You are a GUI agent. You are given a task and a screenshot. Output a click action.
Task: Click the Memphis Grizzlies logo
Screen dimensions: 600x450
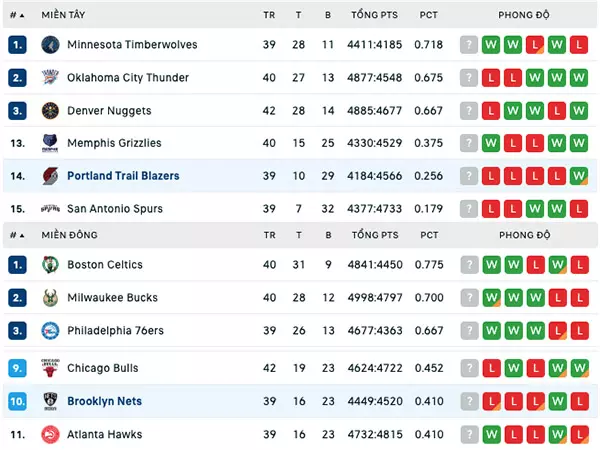point(50,143)
